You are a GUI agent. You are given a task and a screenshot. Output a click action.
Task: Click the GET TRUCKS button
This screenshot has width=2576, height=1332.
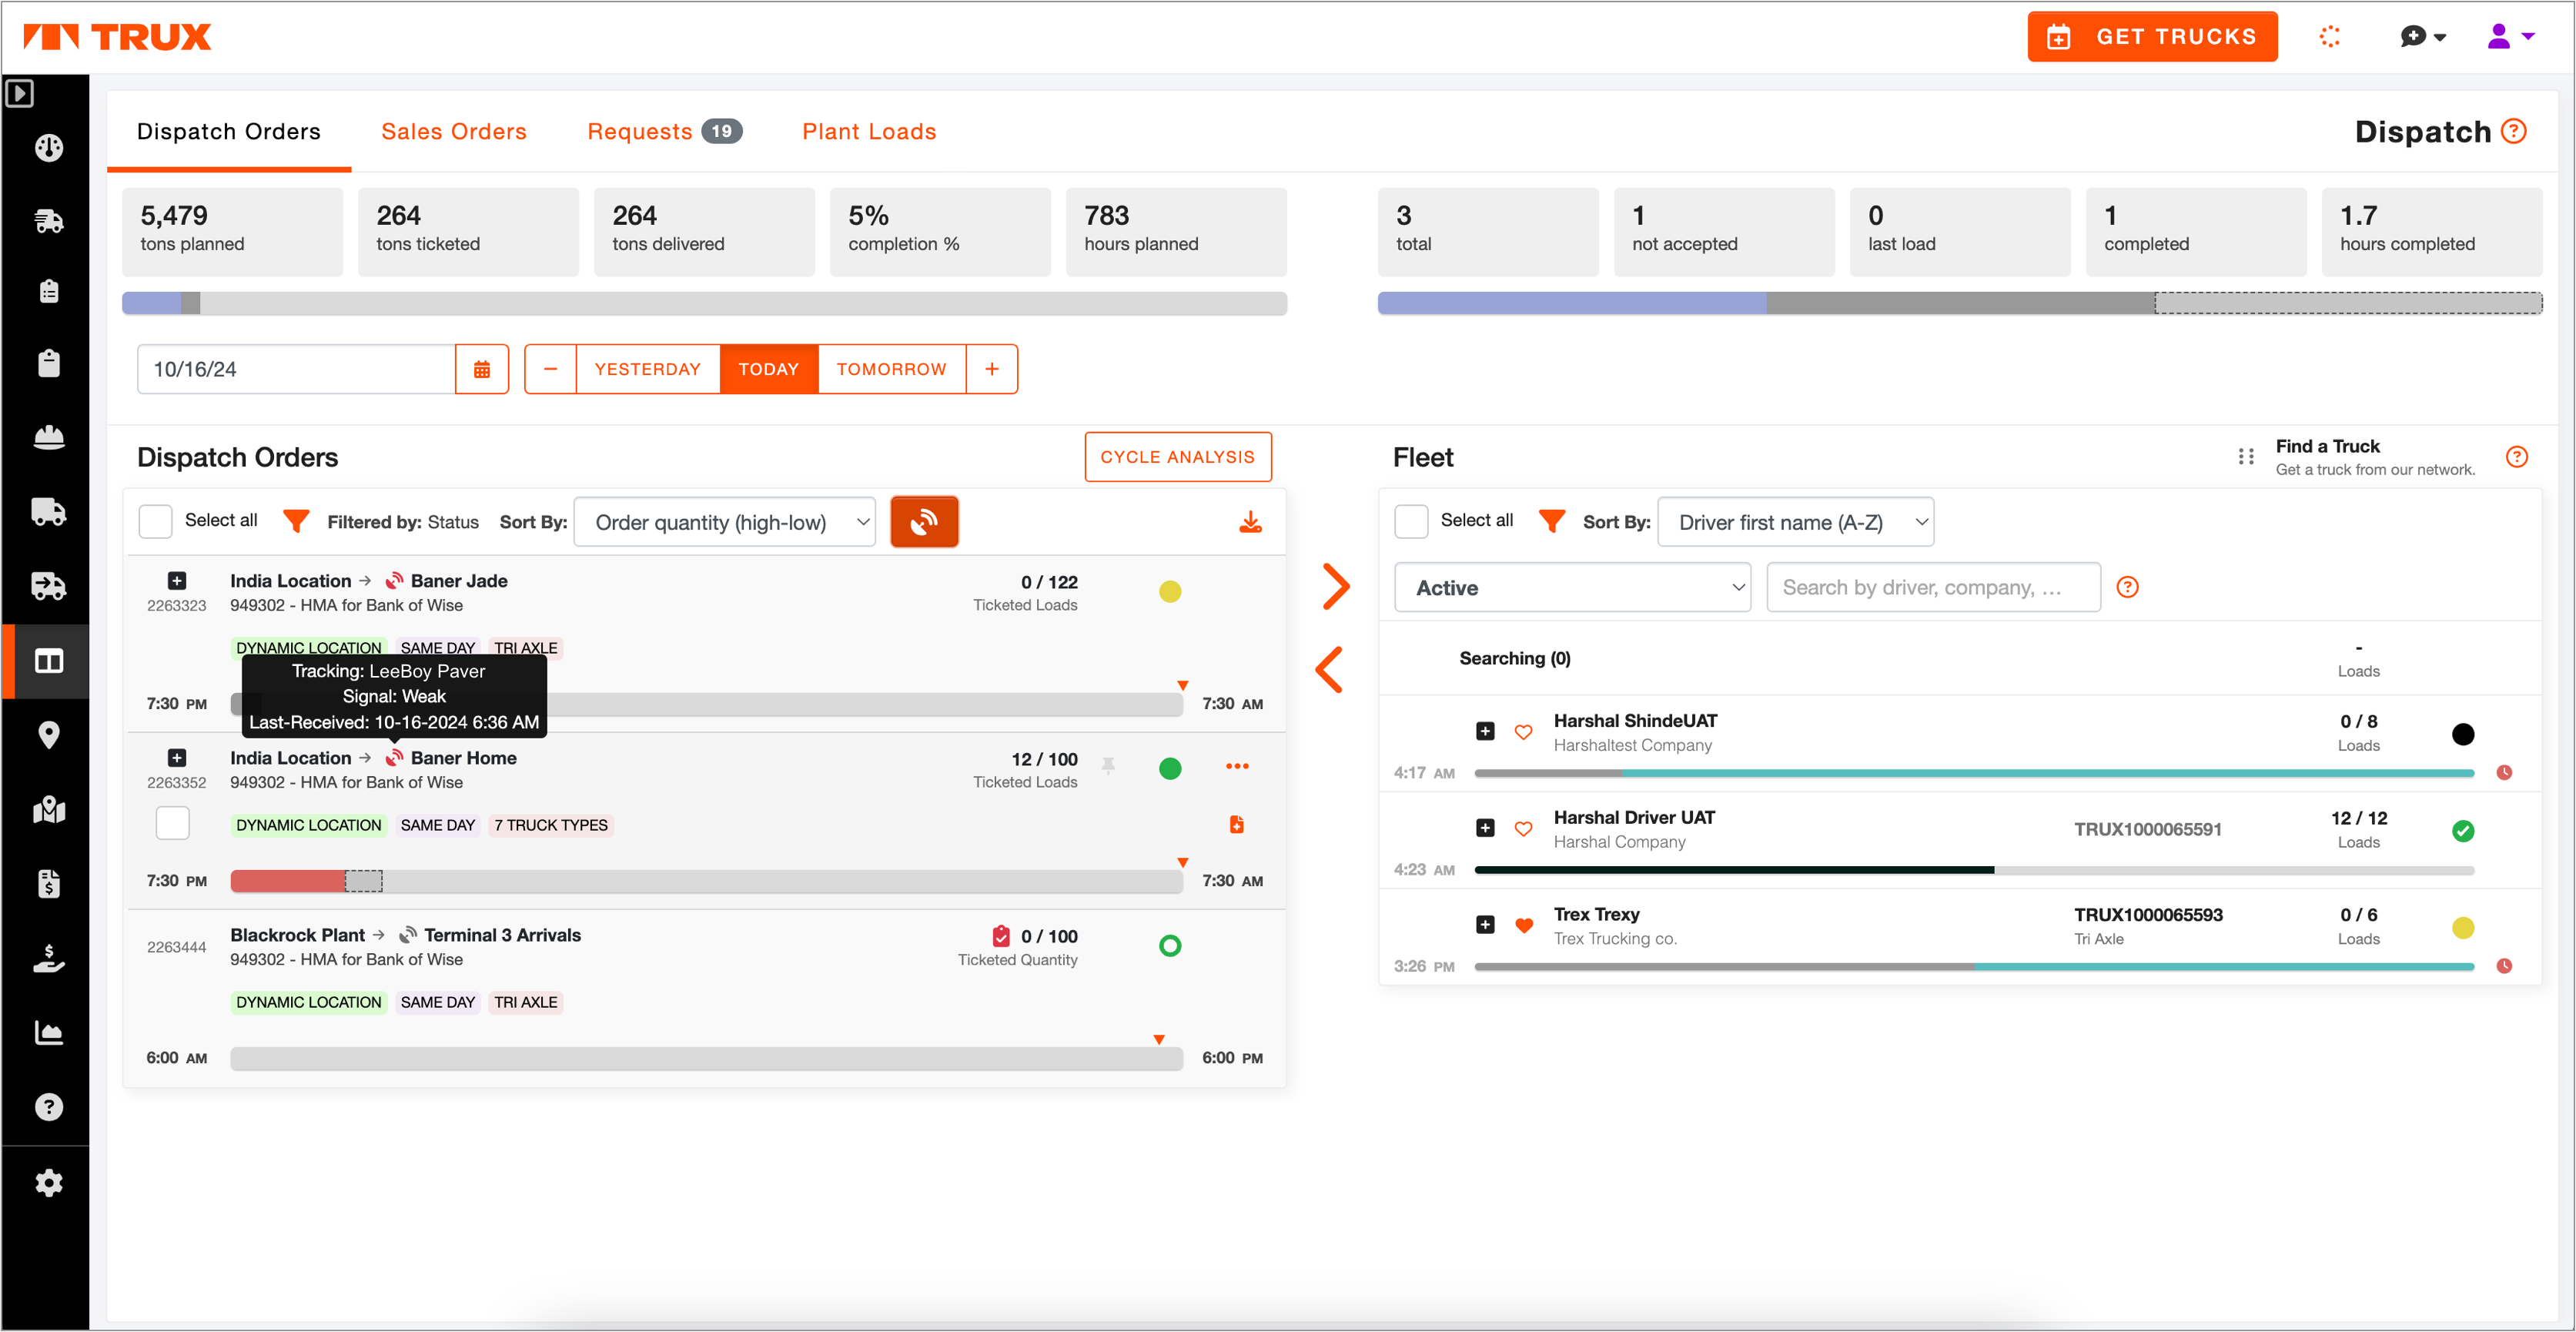[x=2151, y=37]
